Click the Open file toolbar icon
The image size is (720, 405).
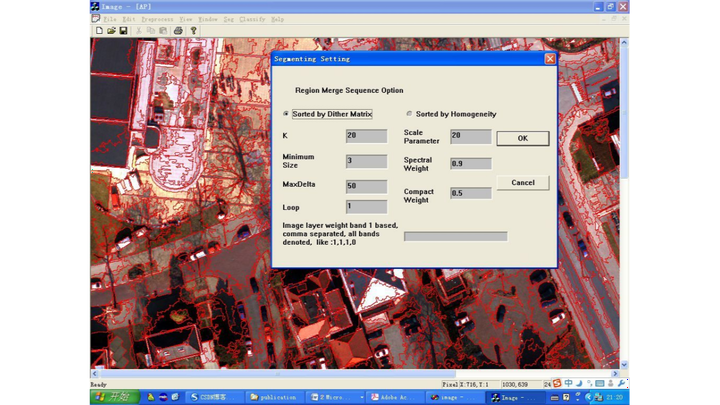[111, 31]
